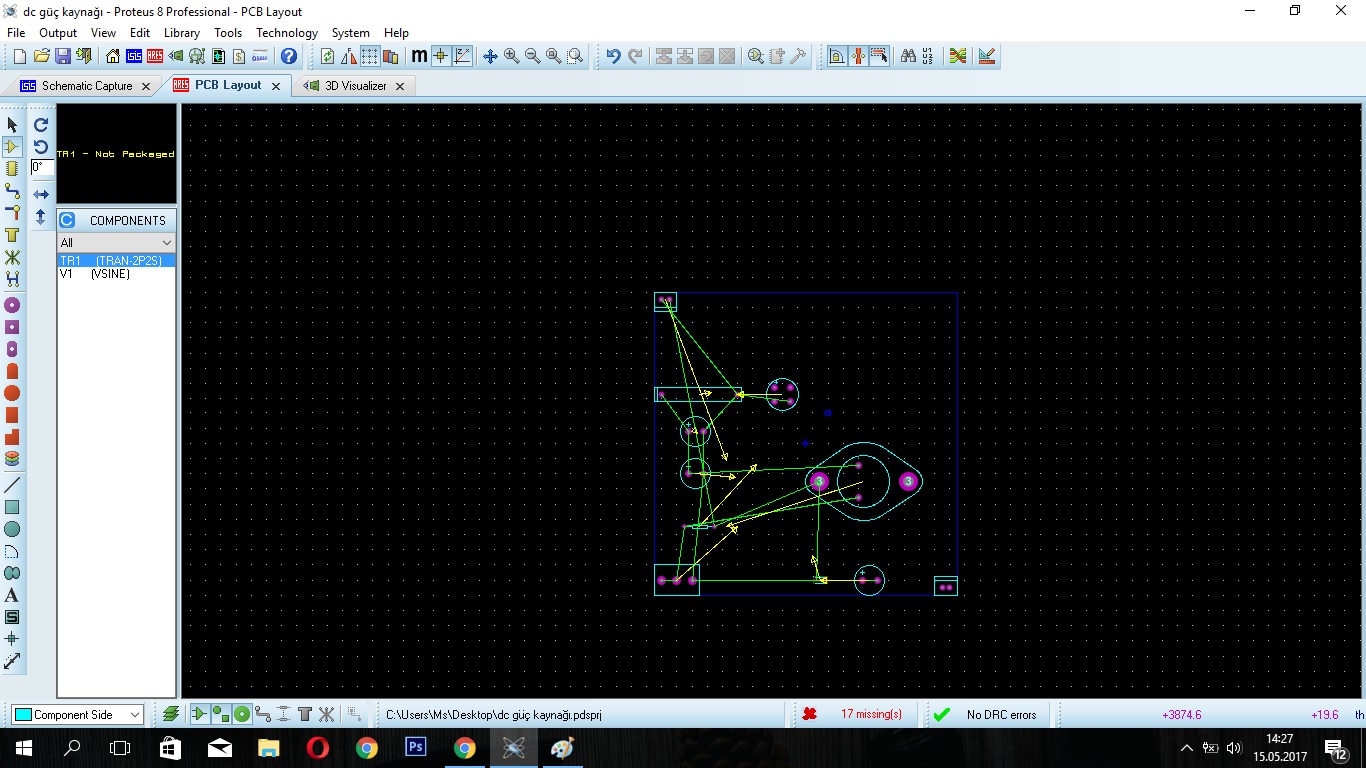
Task: Click the Y-Mirror vertical flip button
Action: [41, 216]
